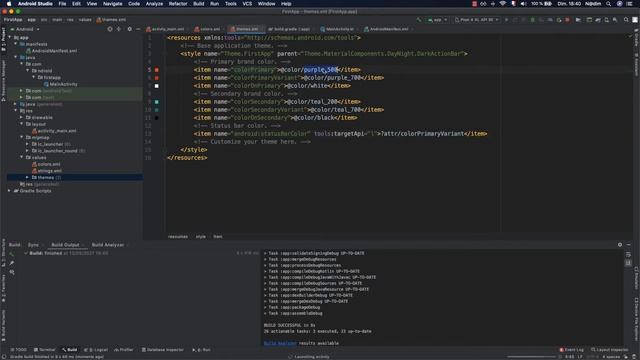
Task: Open the Event Log tool window
Action: (x=571, y=350)
